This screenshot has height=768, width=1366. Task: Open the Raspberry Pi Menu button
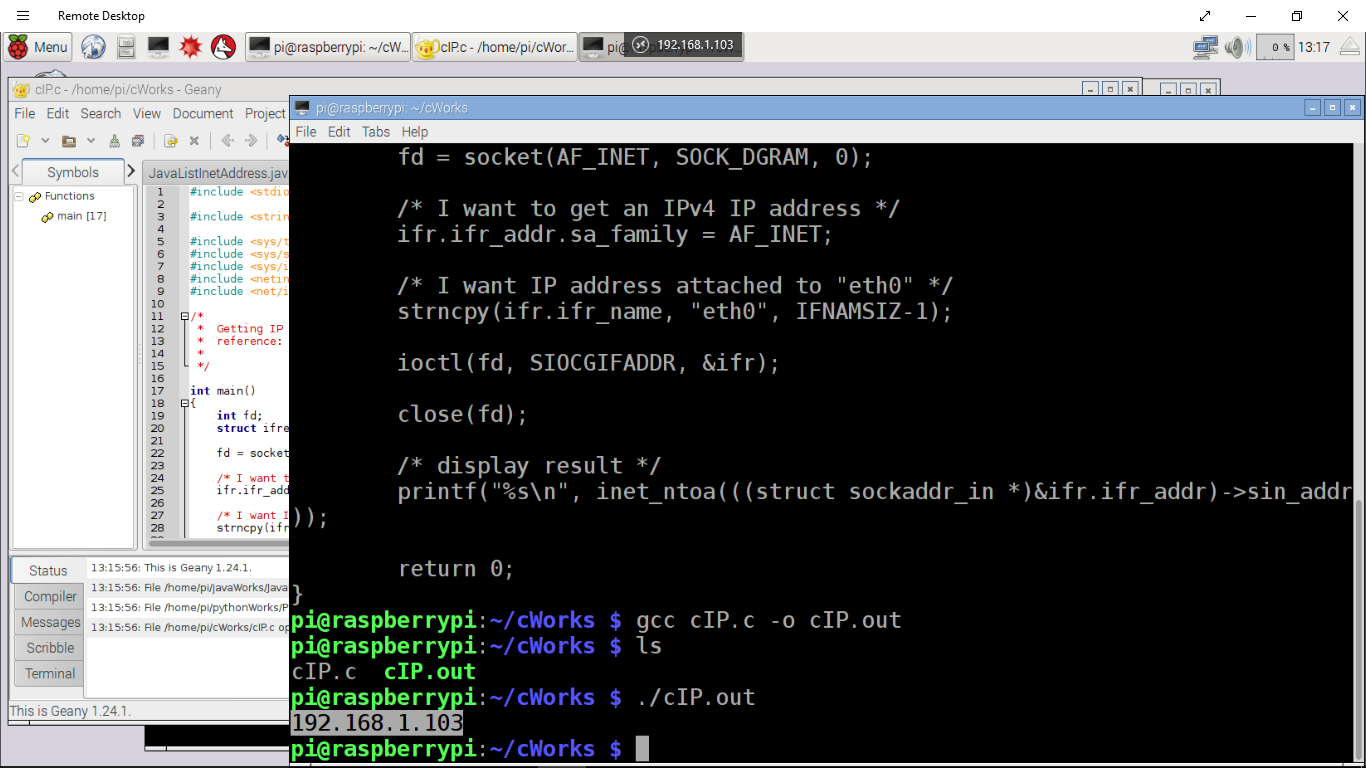click(37, 47)
